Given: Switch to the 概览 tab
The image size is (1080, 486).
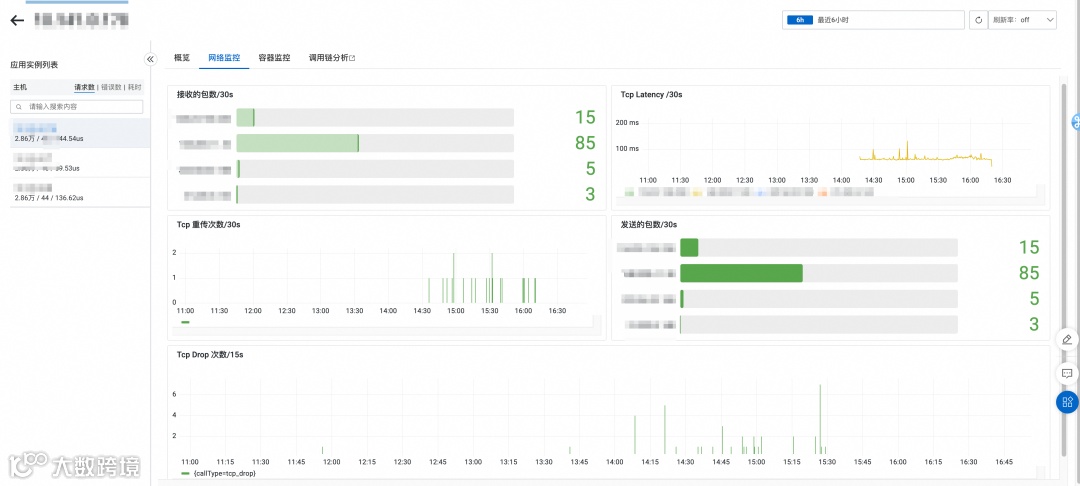Looking at the screenshot, I should (x=182, y=58).
